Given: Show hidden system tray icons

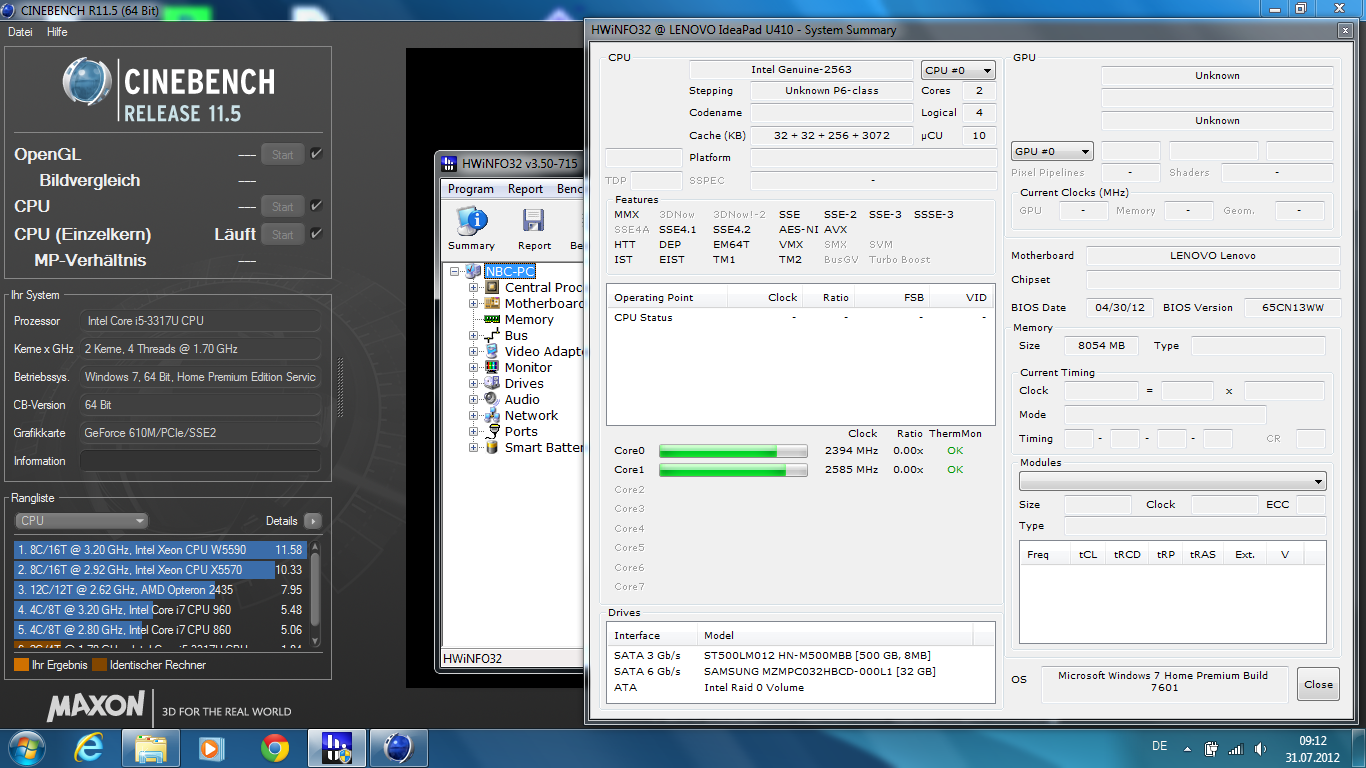Looking at the screenshot, I should pyautogui.click(x=1188, y=748).
